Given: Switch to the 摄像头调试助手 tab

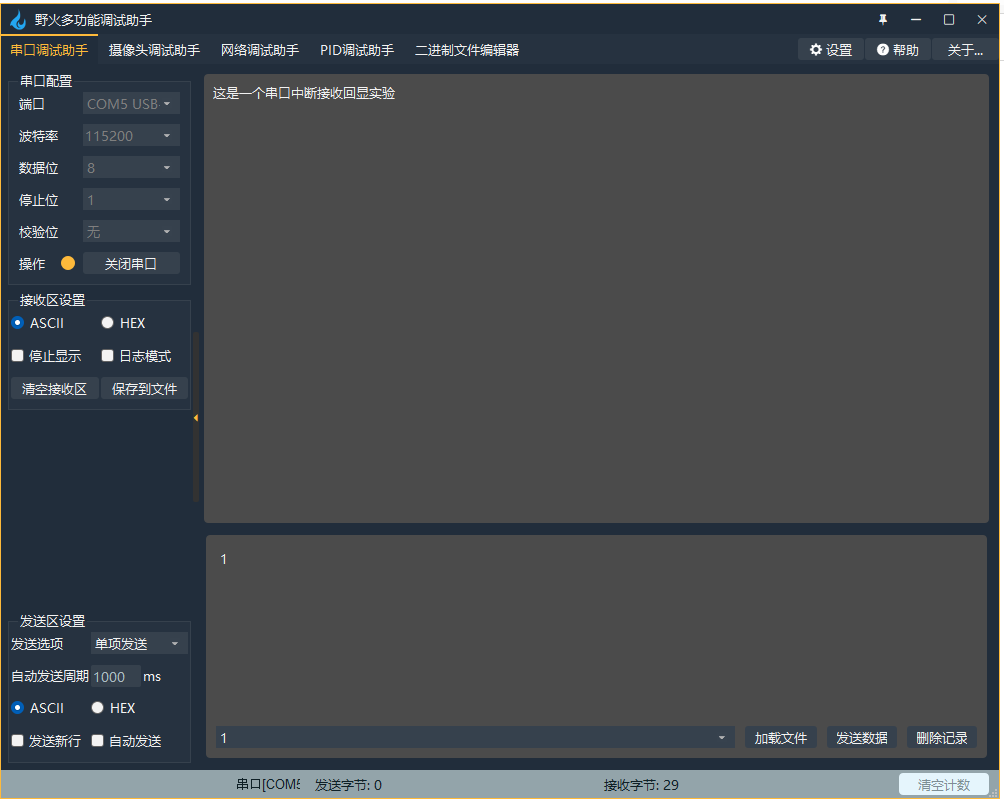Looking at the screenshot, I should click(x=153, y=49).
